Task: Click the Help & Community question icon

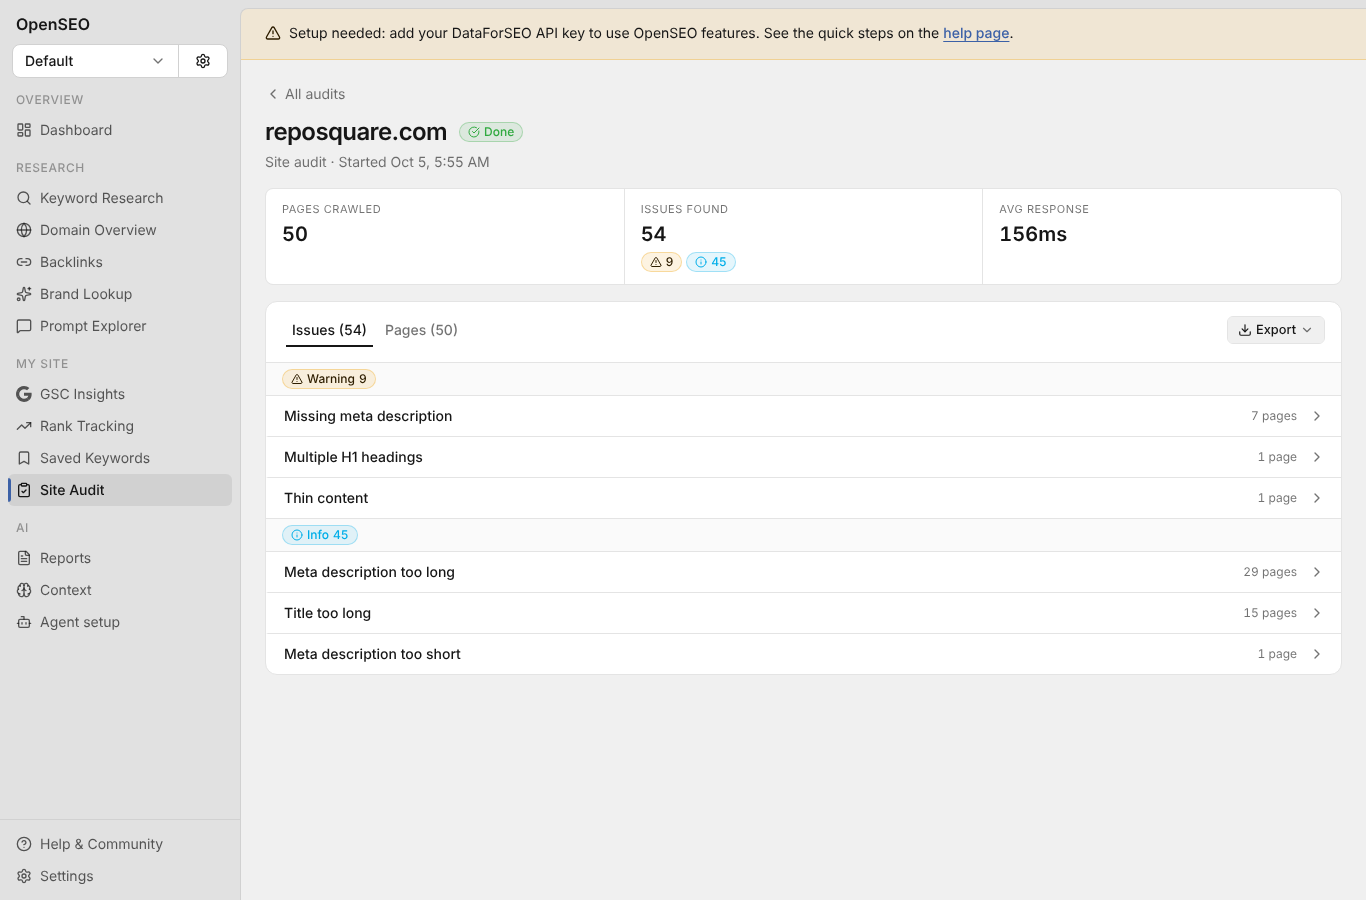Action: tap(24, 844)
